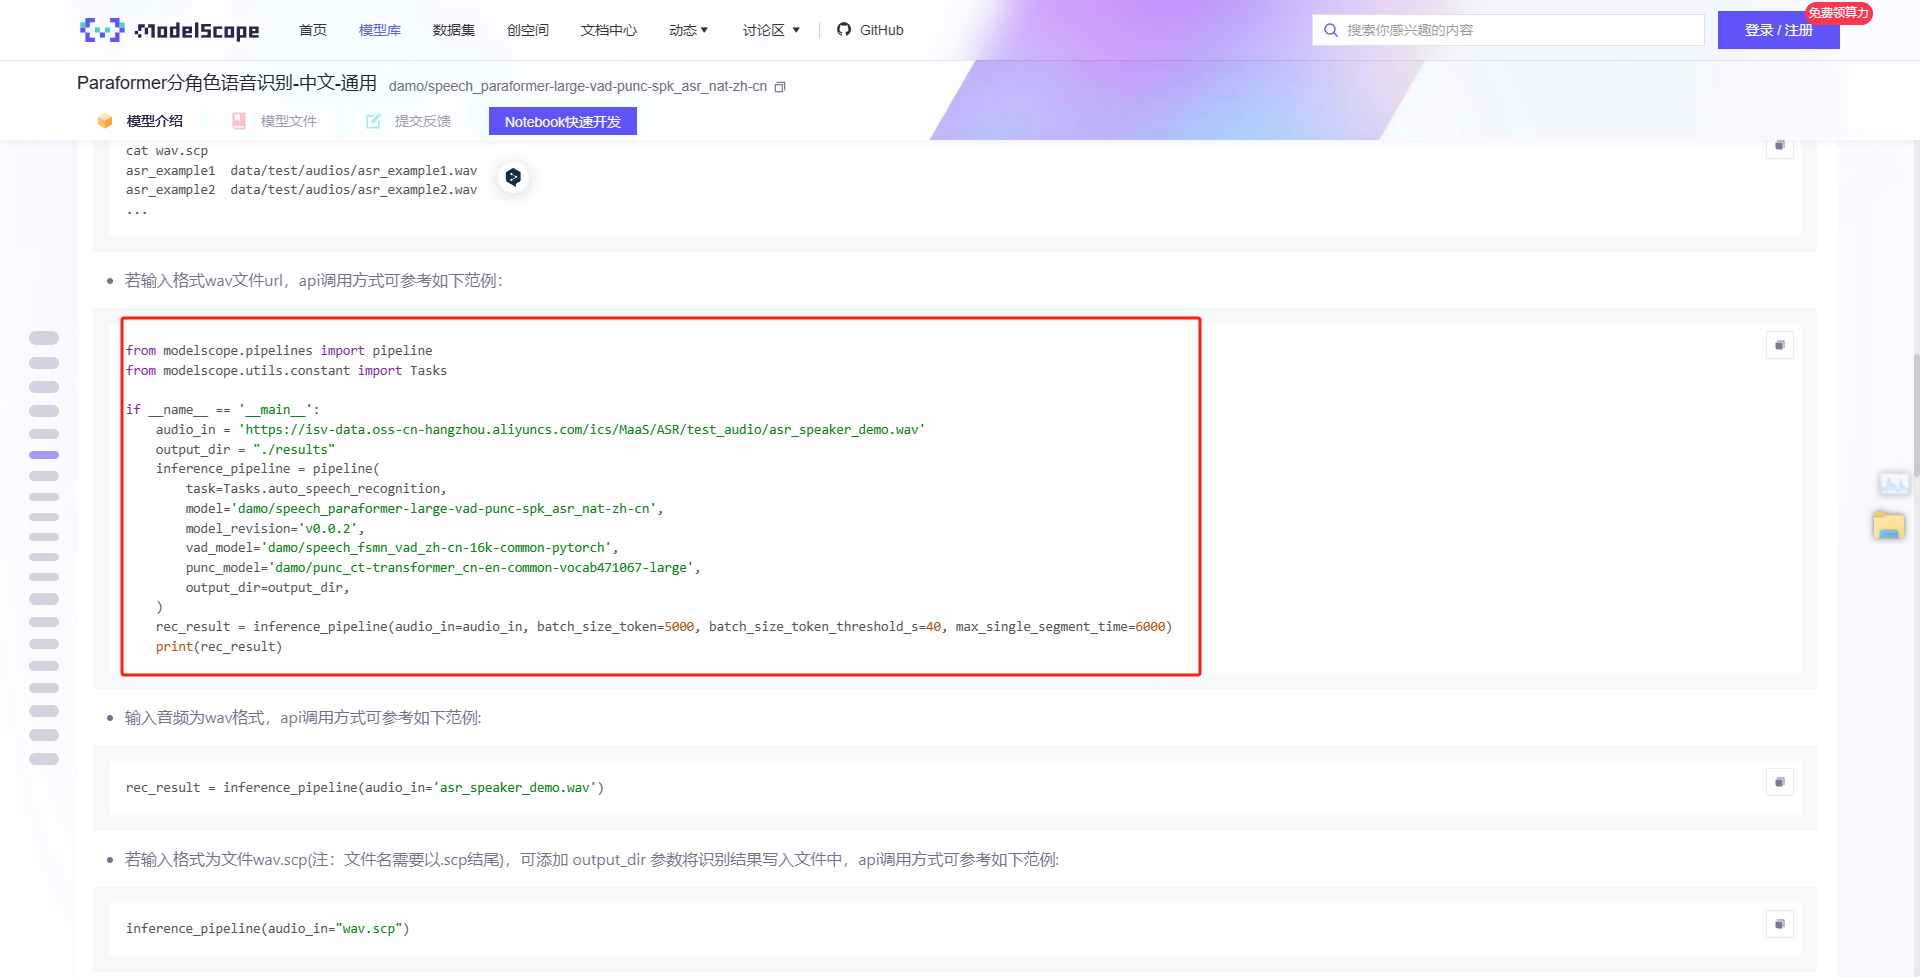Click the 输入音频为wav格式 bullet text
Viewport: 1920px width, 977px height.
pyautogui.click(x=303, y=718)
